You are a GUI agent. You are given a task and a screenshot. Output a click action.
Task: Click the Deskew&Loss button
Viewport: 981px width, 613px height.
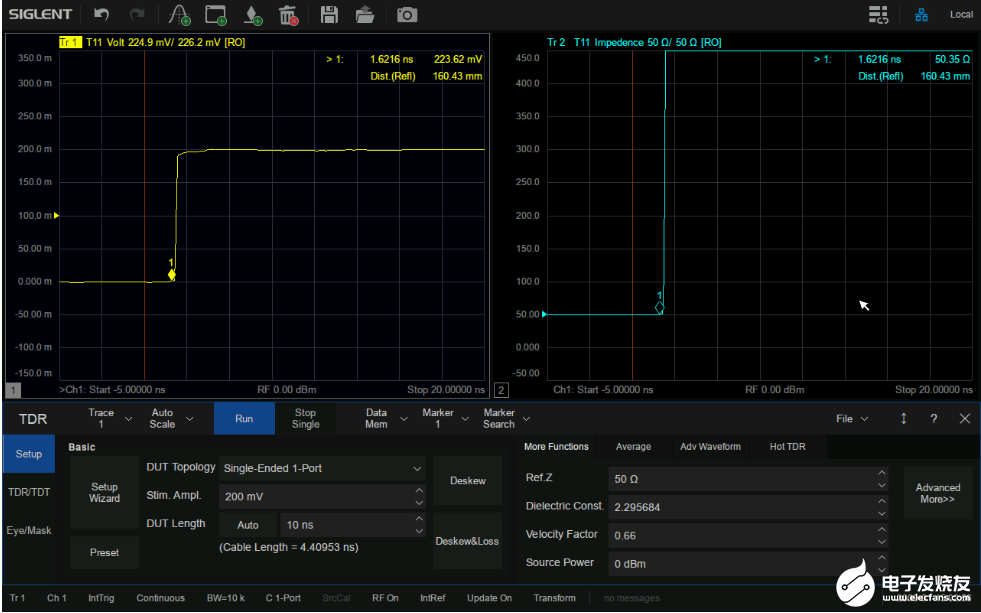[467, 541]
